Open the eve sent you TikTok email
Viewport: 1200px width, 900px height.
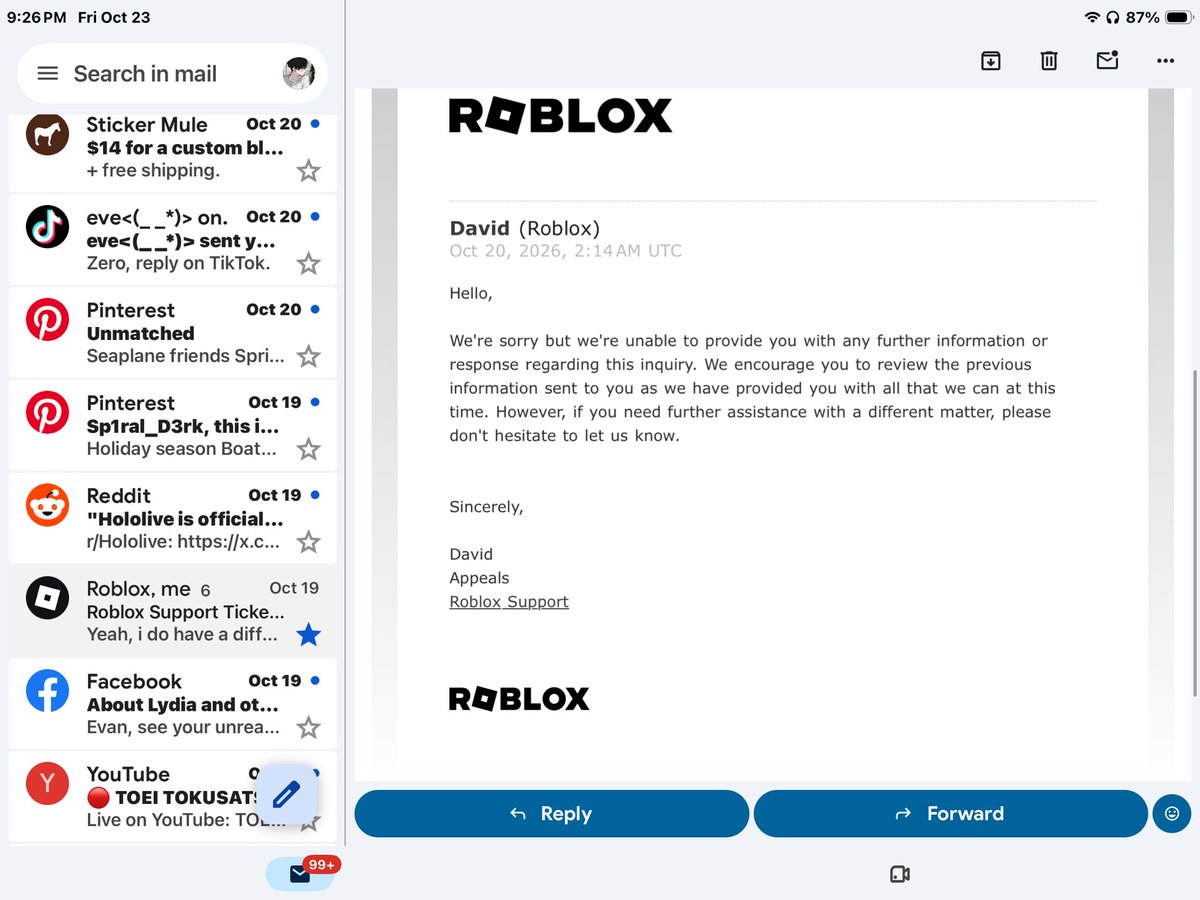pos(172,241)
